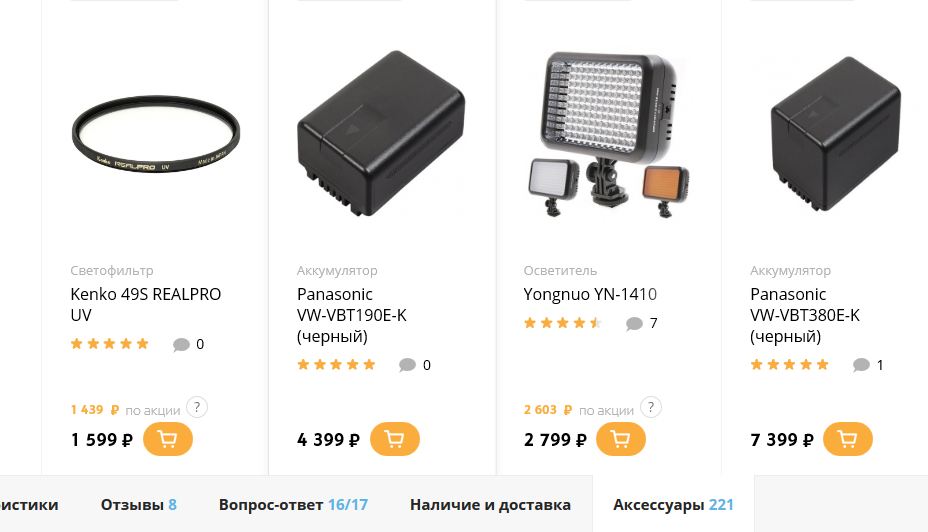Open the Наличие и доставка tab

pyautogui.click(x=490, y=505)
